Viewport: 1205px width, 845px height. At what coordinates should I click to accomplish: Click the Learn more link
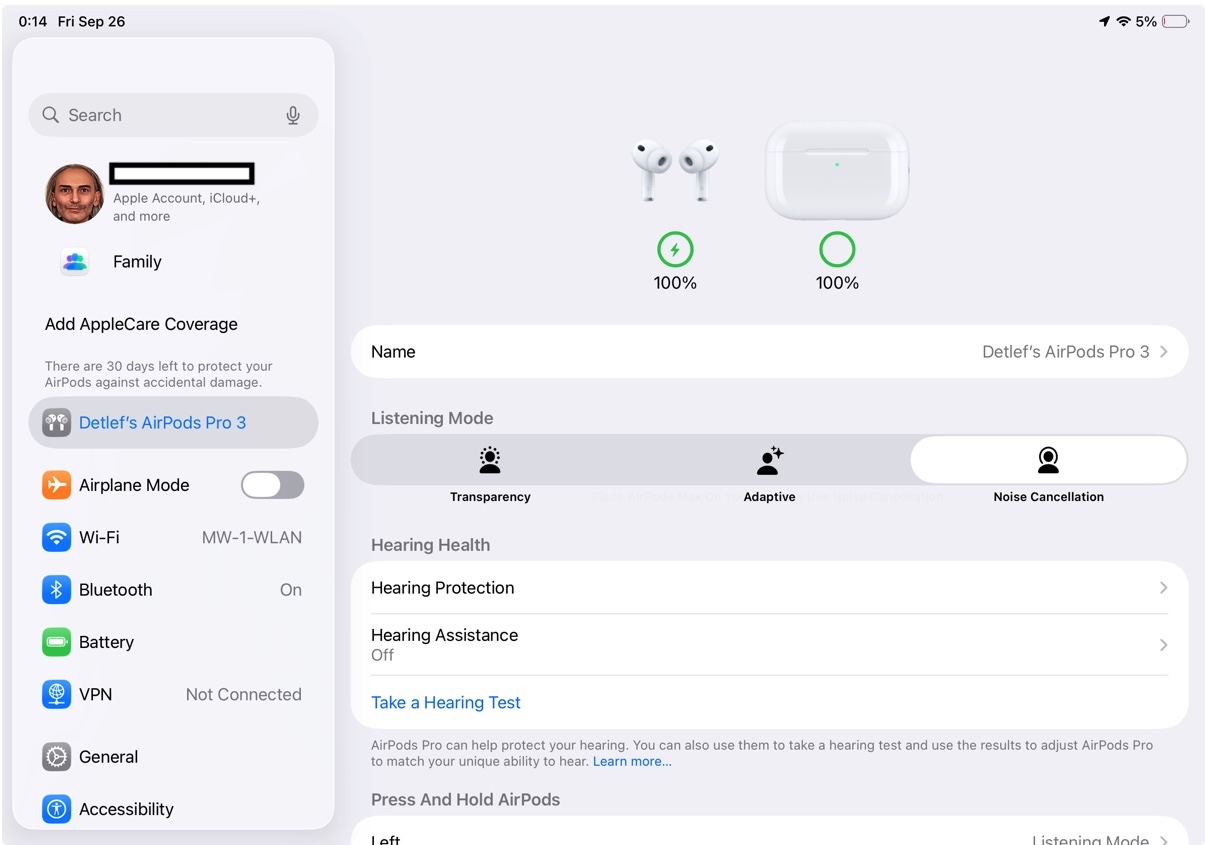click(x=632, y=762)
